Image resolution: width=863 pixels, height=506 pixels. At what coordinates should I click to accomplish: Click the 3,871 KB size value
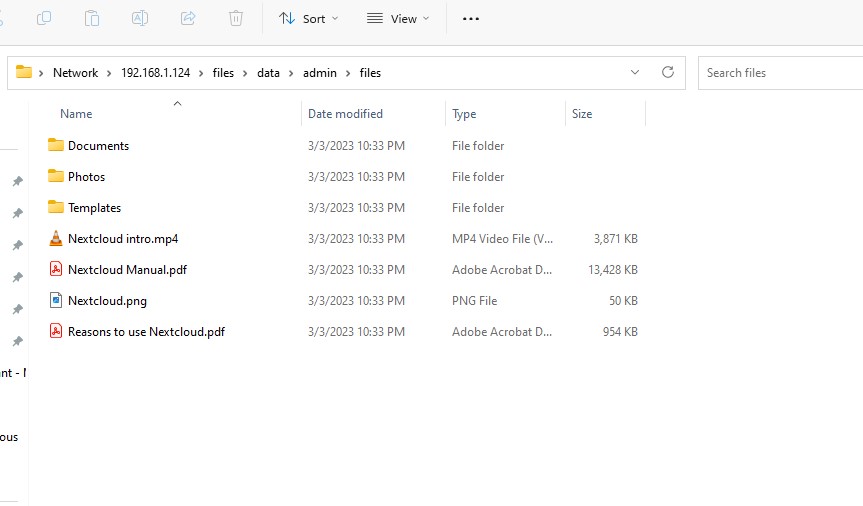tap(615, 239)
